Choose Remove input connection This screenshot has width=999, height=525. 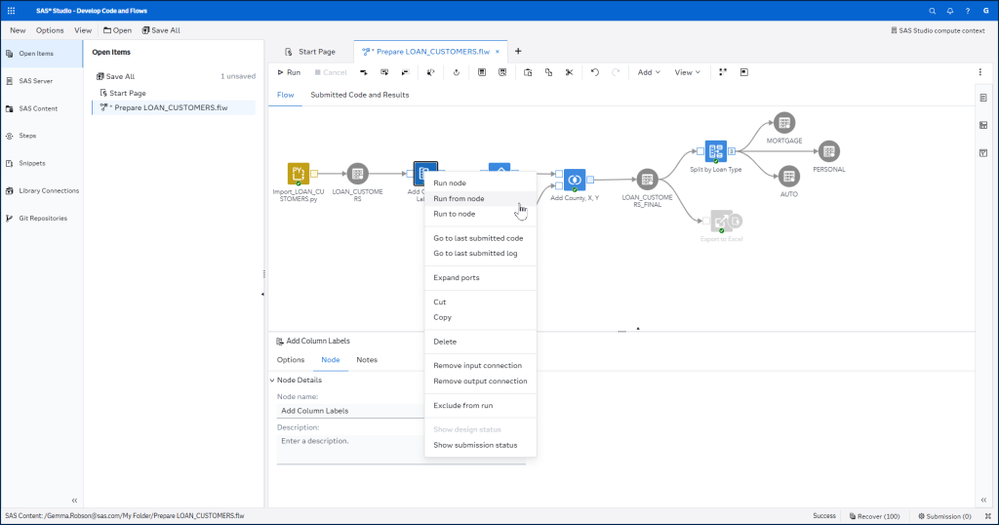480,366
